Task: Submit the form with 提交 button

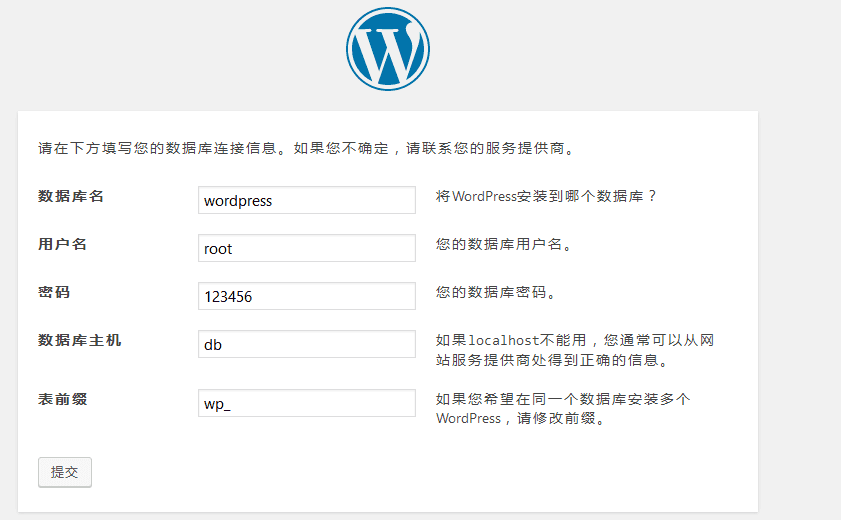Action: click(65, 472)
